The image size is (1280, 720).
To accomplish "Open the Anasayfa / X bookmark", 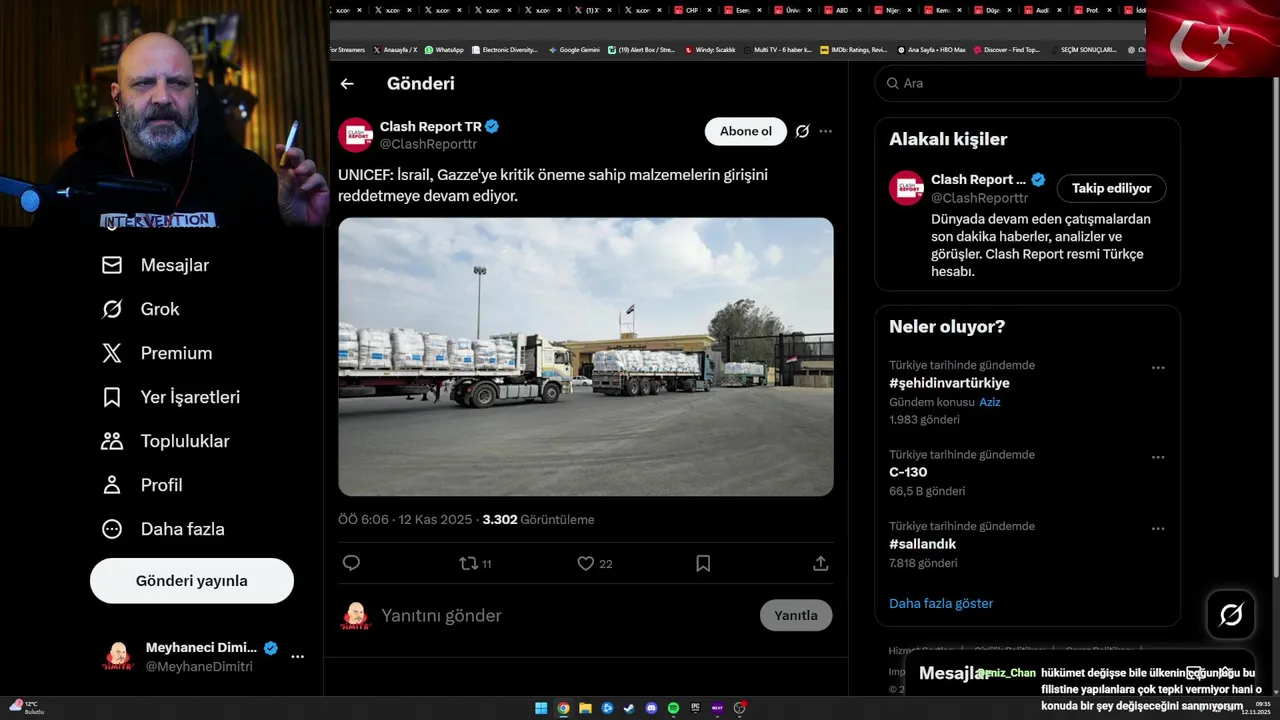I will [395, 49].
